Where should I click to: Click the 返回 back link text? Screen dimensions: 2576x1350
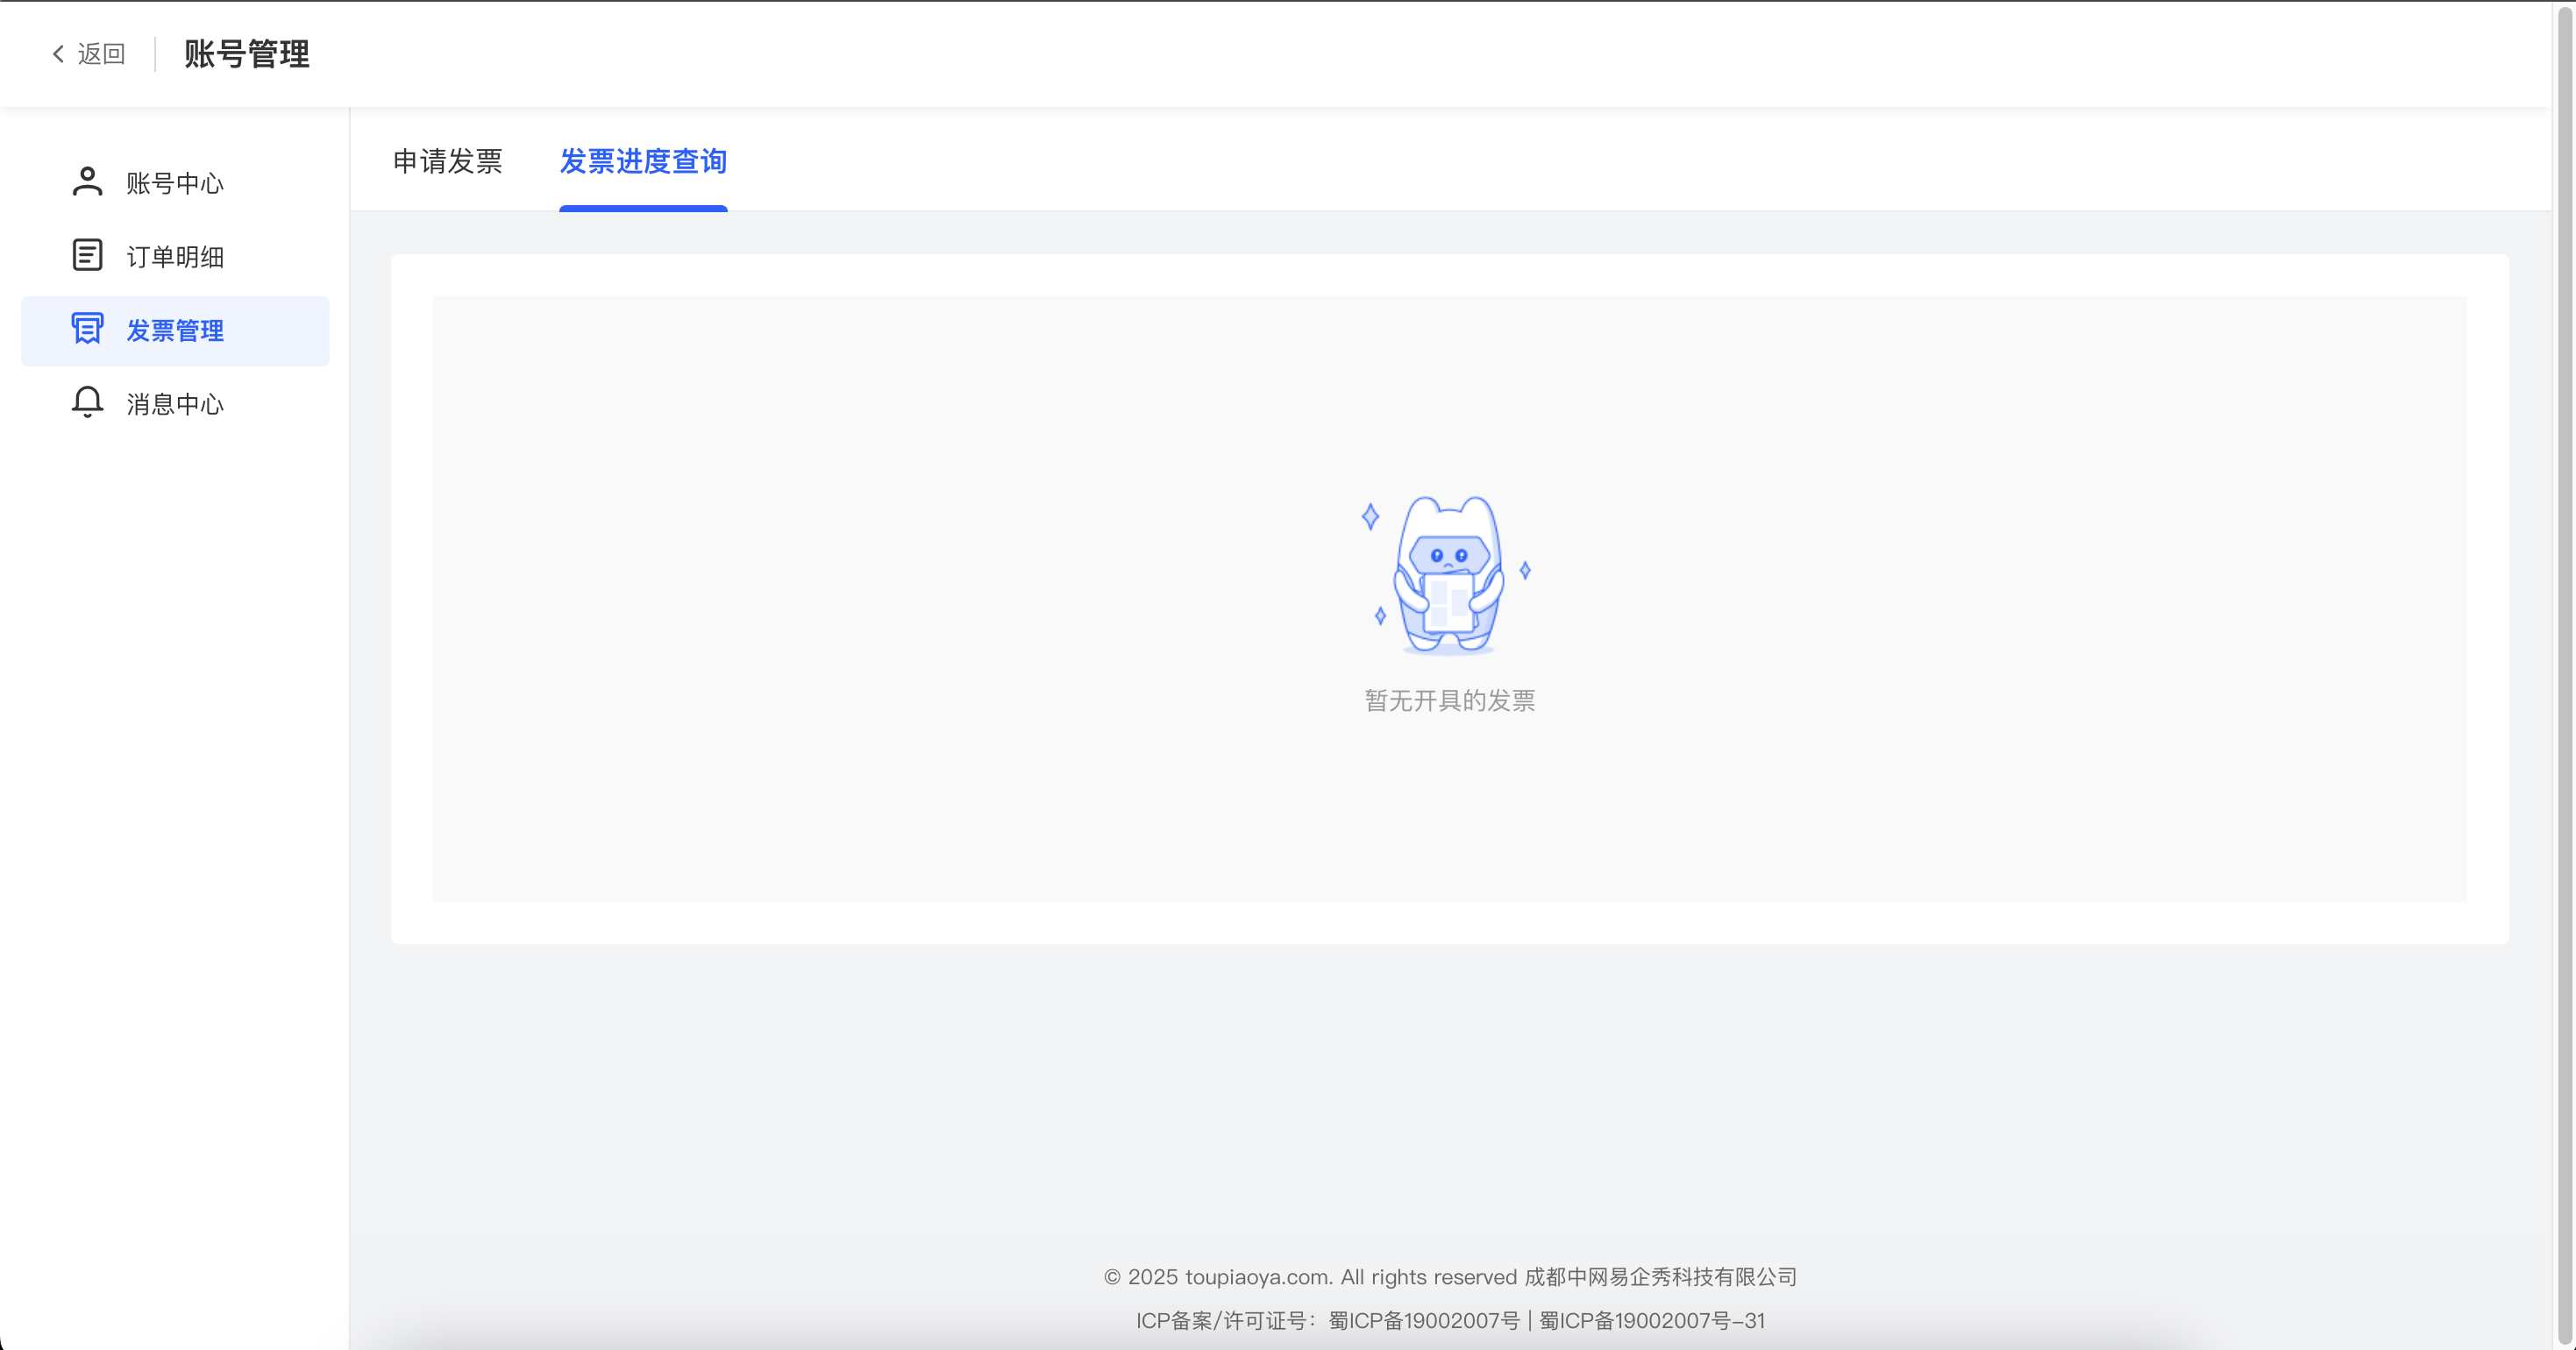tap(102, 54)
